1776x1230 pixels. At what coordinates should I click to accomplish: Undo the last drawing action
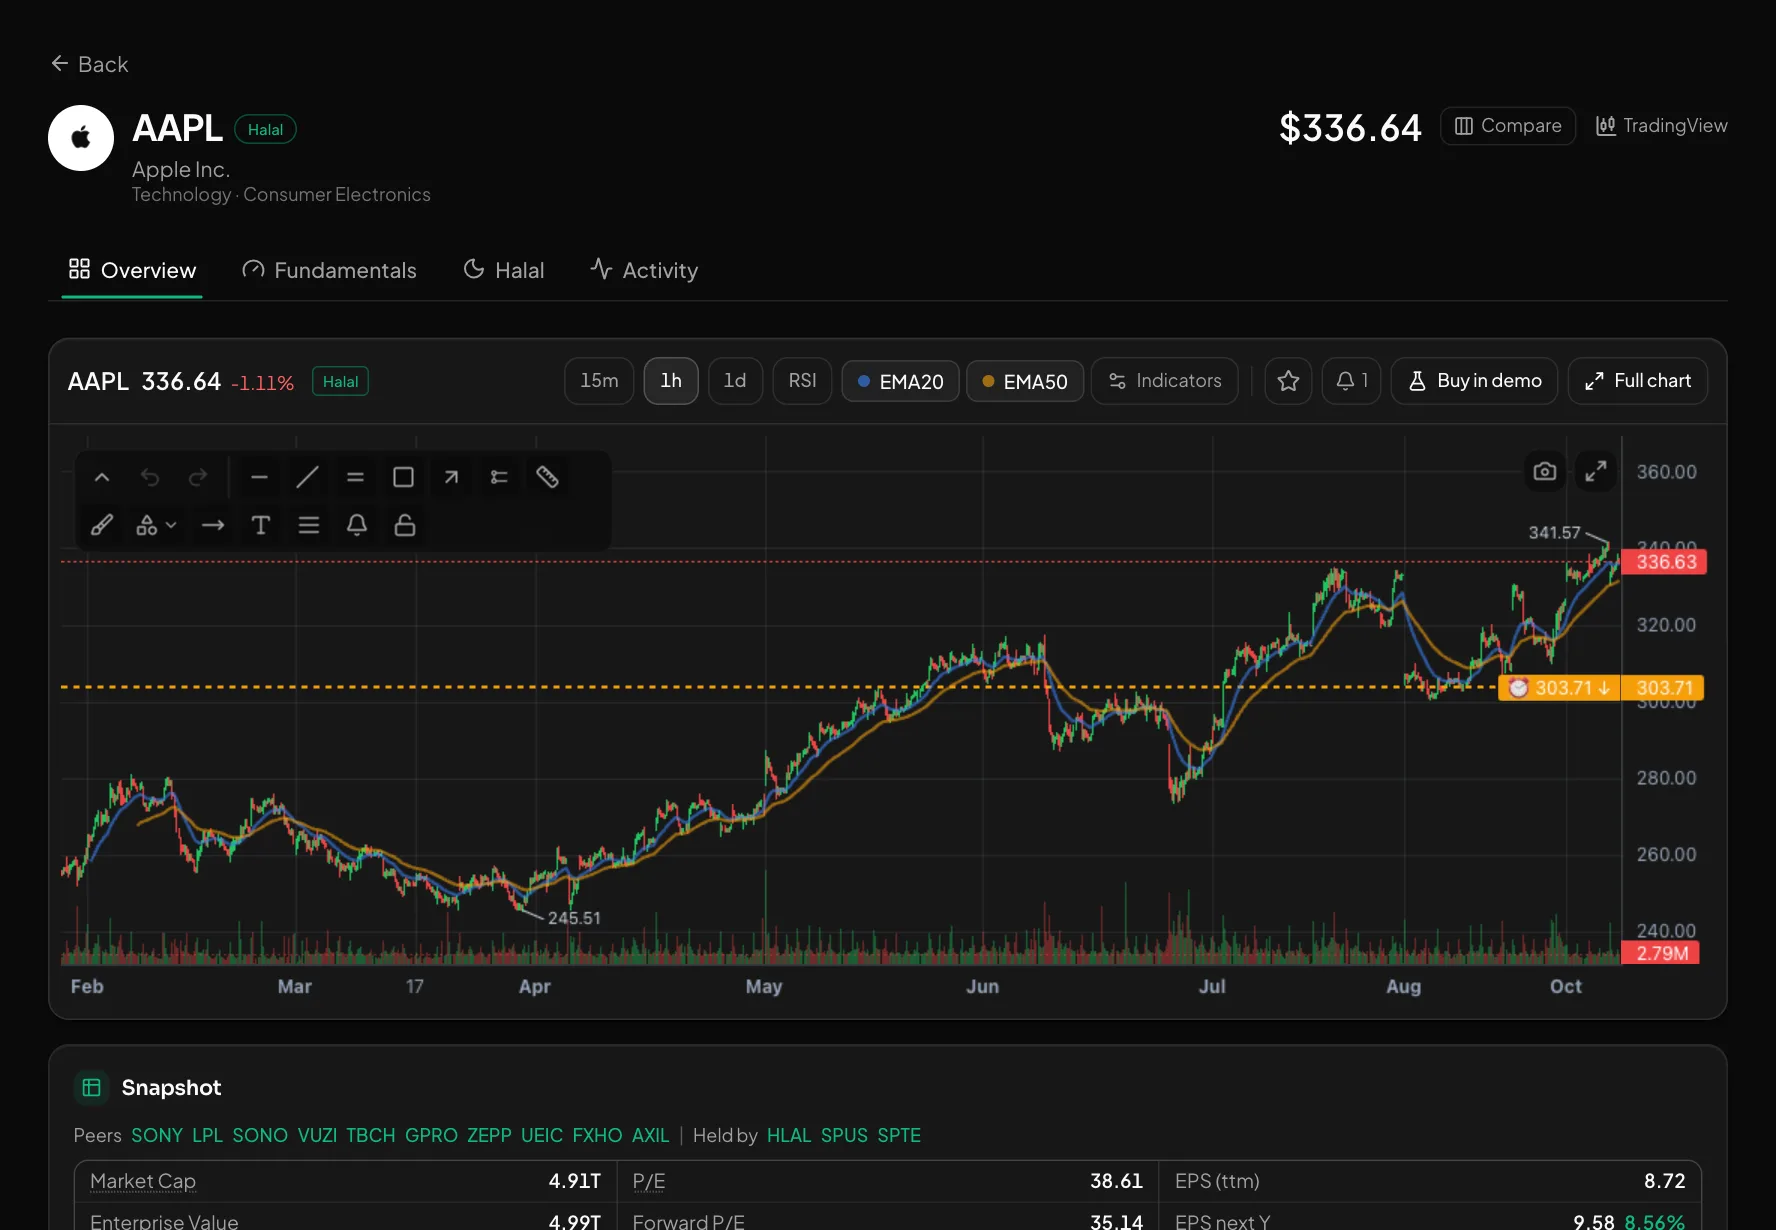pos(150,478)
